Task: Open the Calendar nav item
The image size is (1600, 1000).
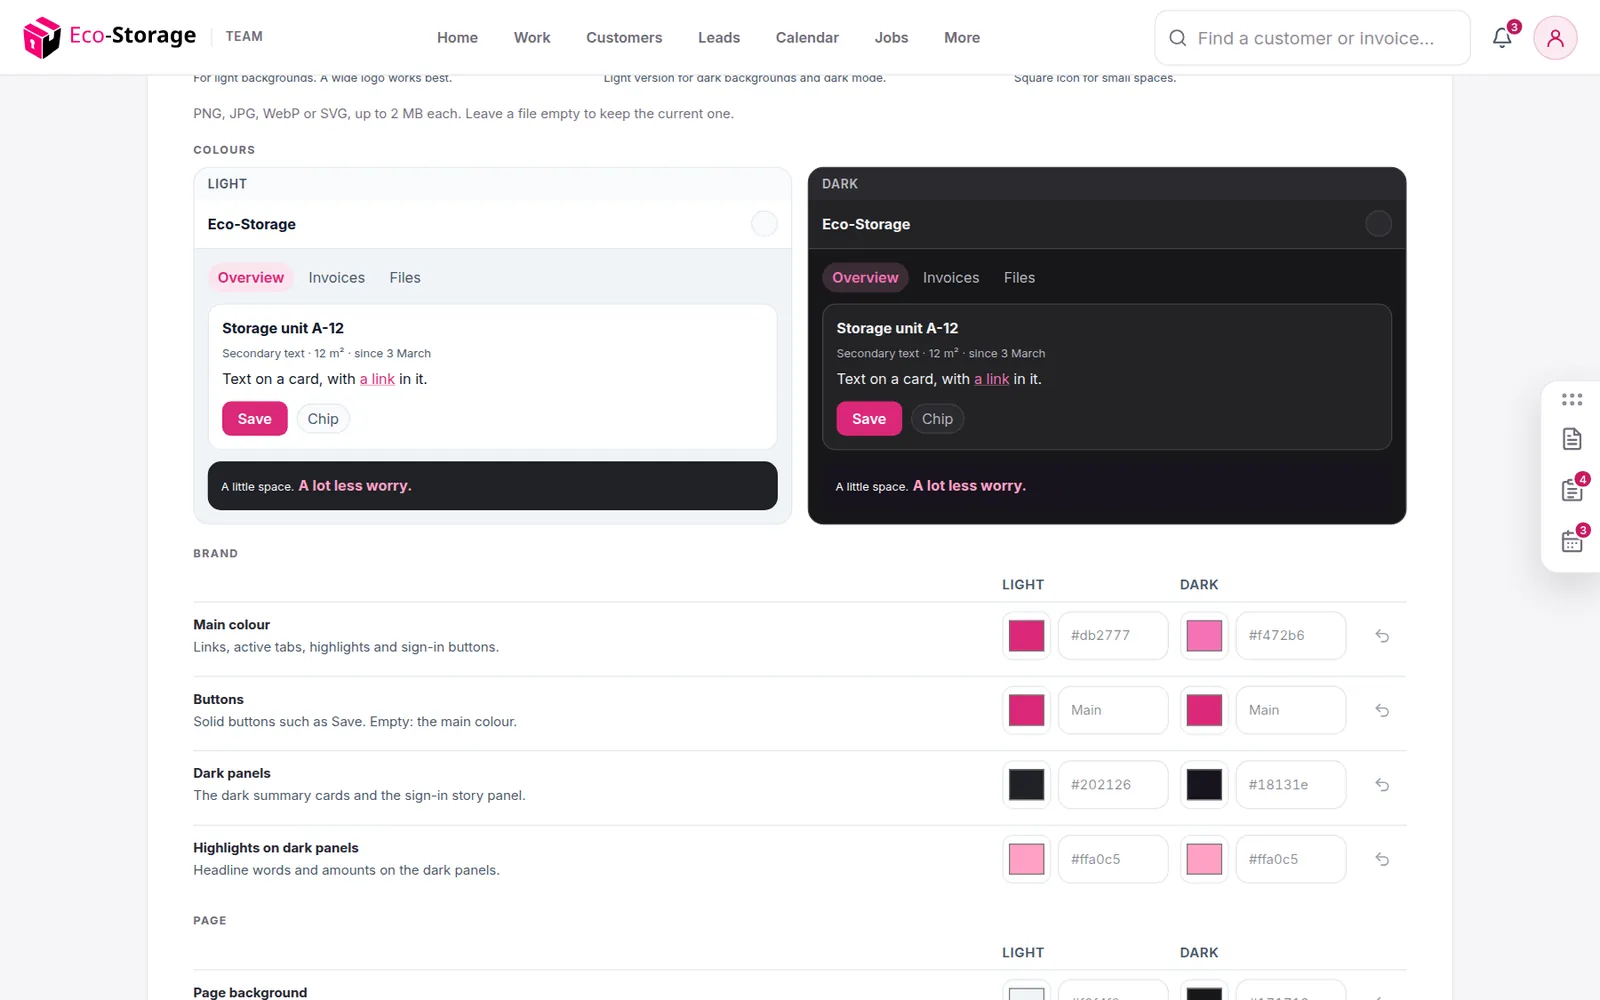Action: pyautogui.click(x=807, y=38)
